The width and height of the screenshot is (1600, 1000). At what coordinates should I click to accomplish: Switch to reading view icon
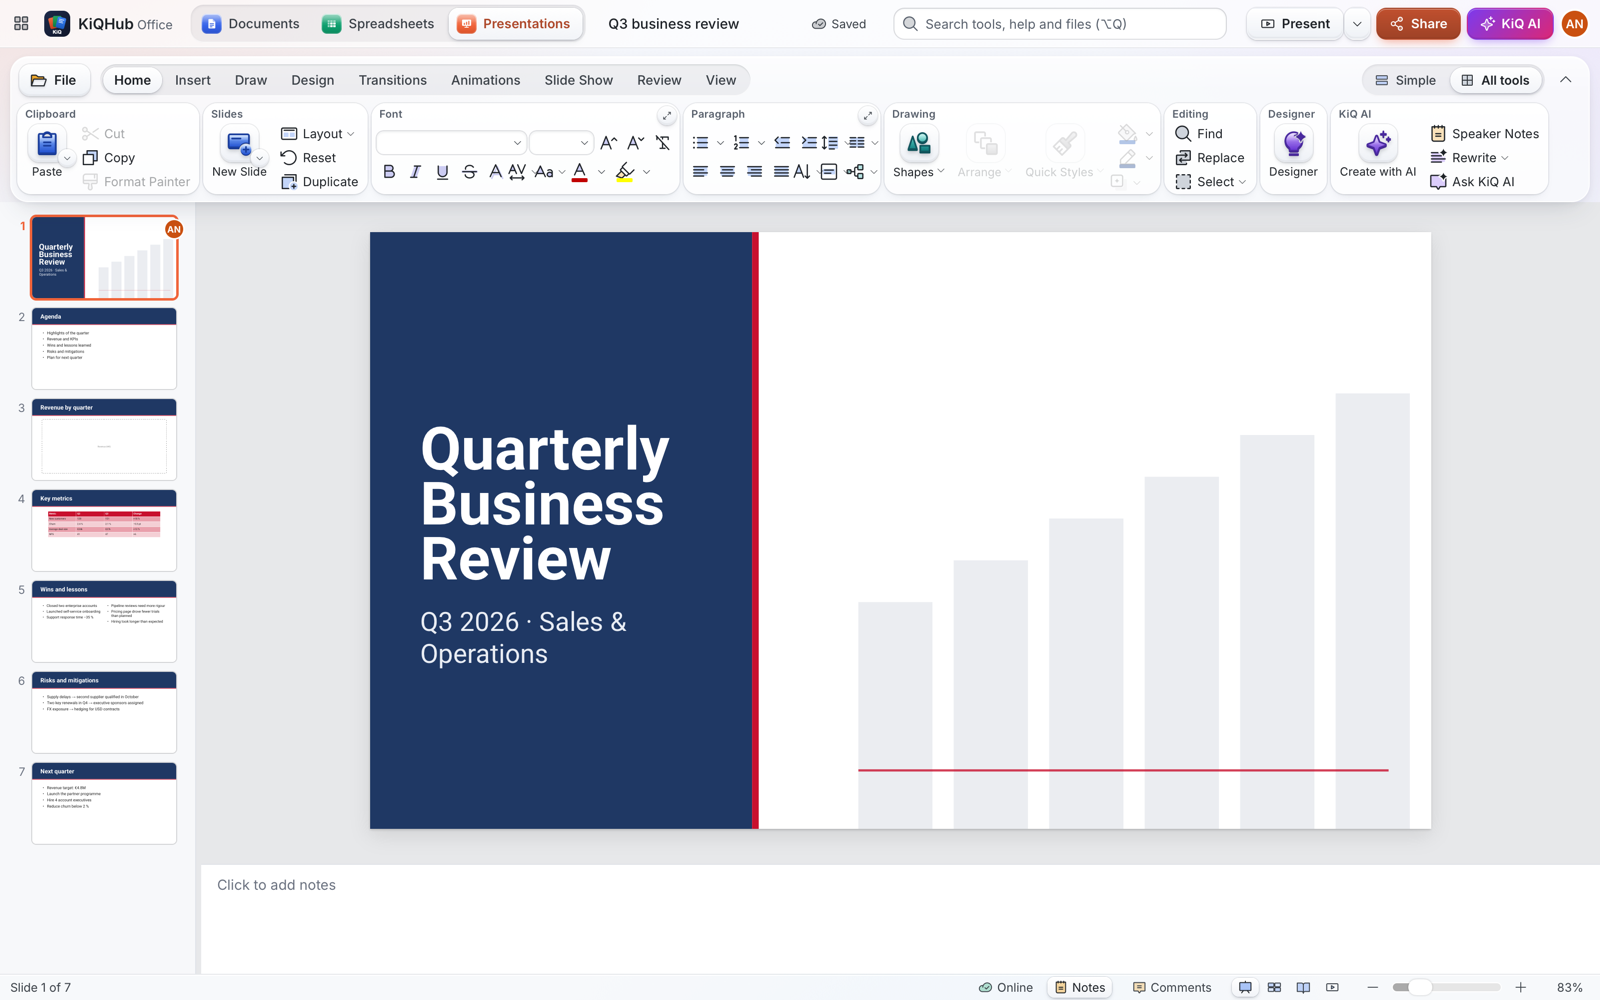click(x=1303, y=987)
